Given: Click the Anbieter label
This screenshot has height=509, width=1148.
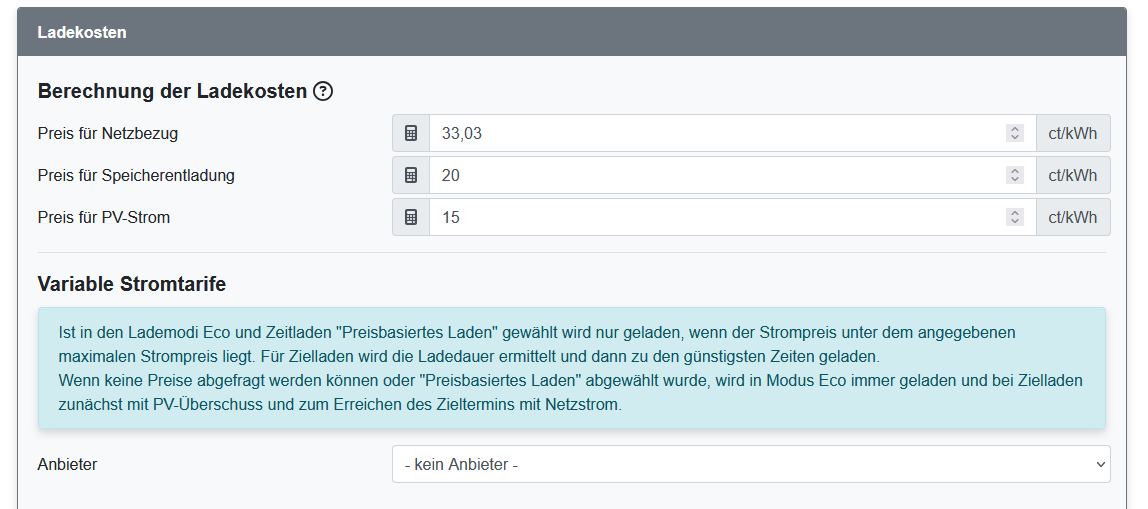Looking at the screenshot, I should coord(67,464).
